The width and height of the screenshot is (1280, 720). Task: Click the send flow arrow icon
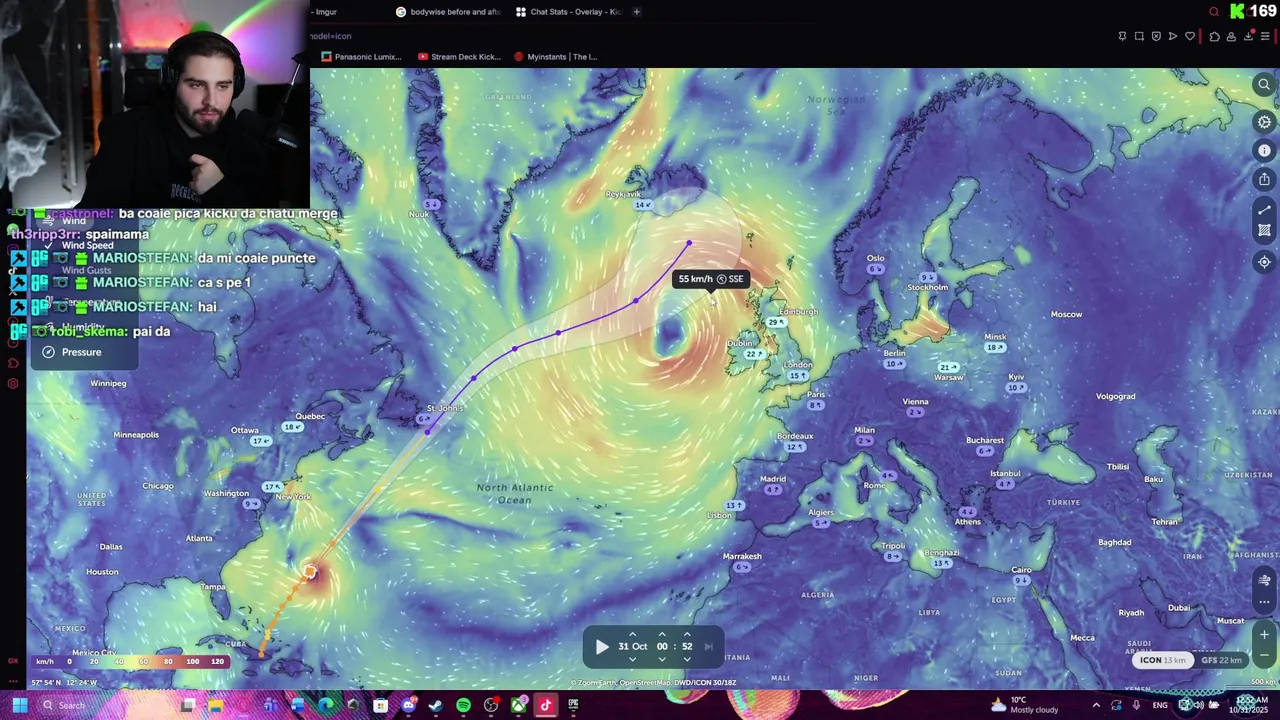coord(1173,36)
